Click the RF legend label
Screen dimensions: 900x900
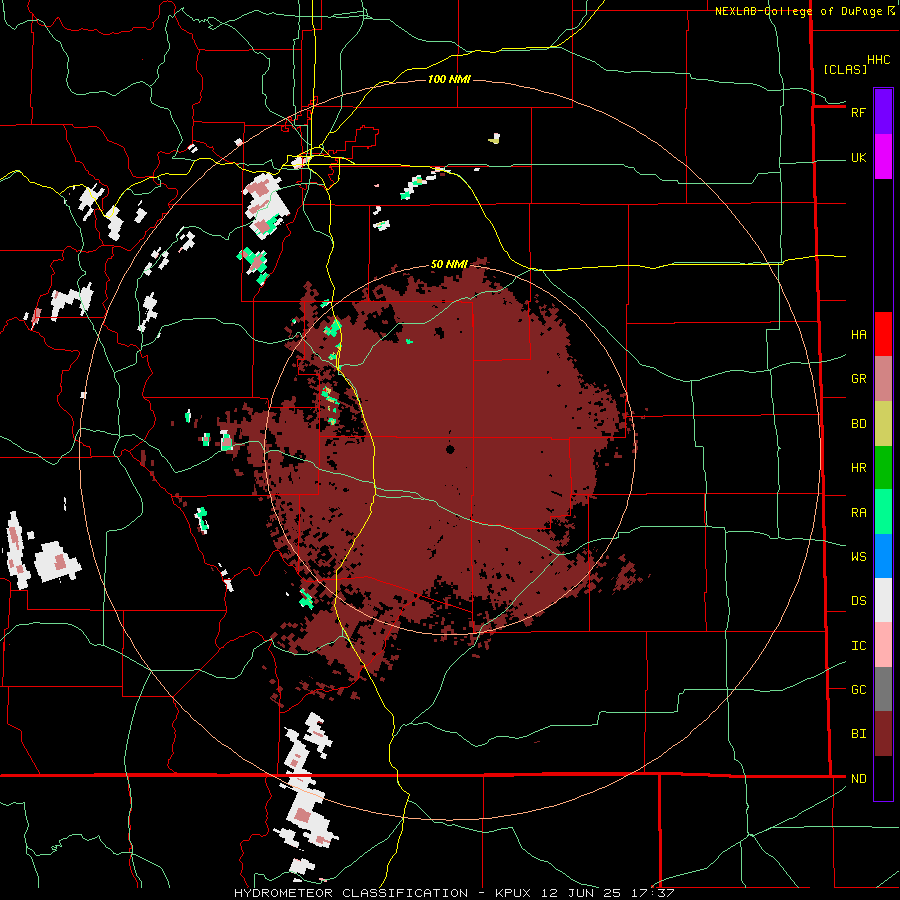(x=858, y=112)
